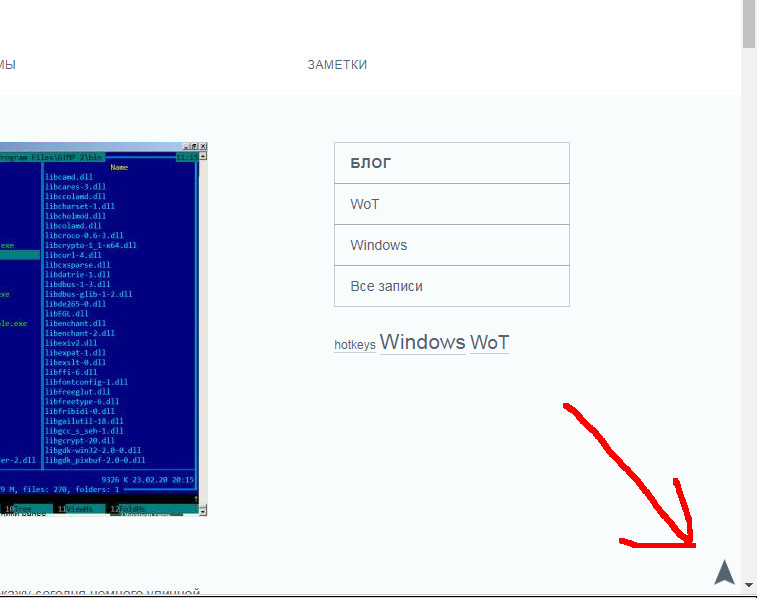Click the page scrollbar down arrow
The image size is (757, 598).
point(749,585)
